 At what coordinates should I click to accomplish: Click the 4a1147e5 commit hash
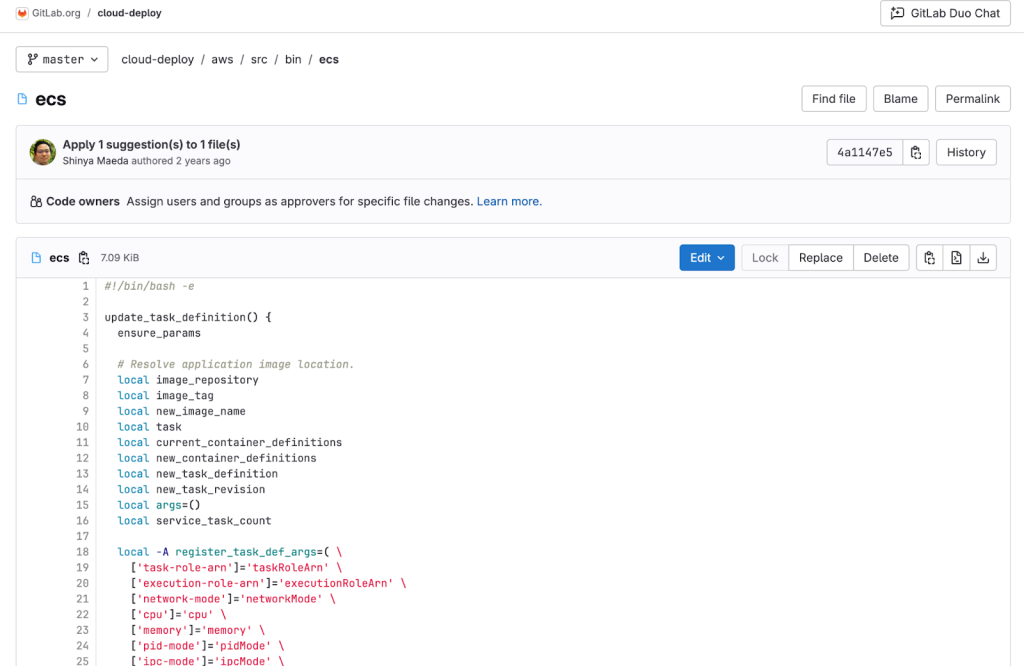864,152
